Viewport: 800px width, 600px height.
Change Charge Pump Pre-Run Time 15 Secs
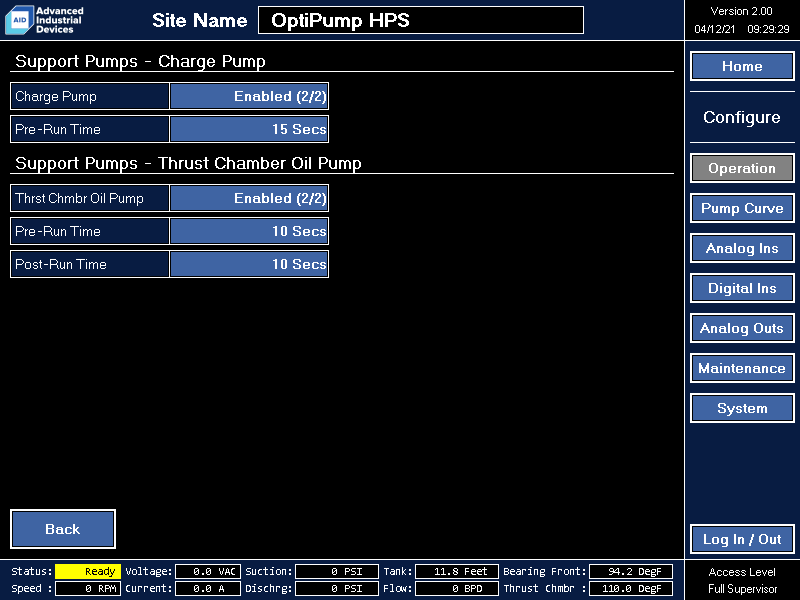249,129
